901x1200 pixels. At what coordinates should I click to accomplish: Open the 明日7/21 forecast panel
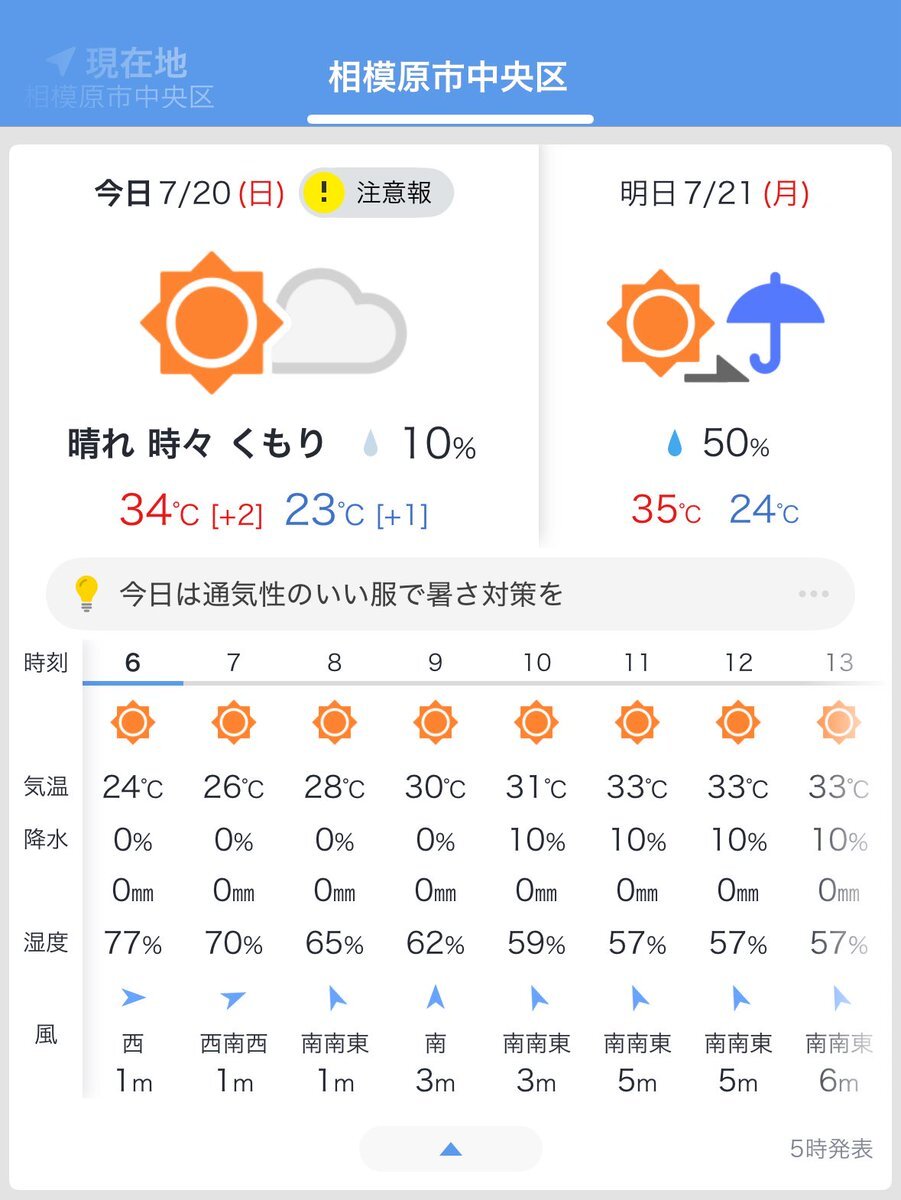pyautogui.click(x=715, y=345)
